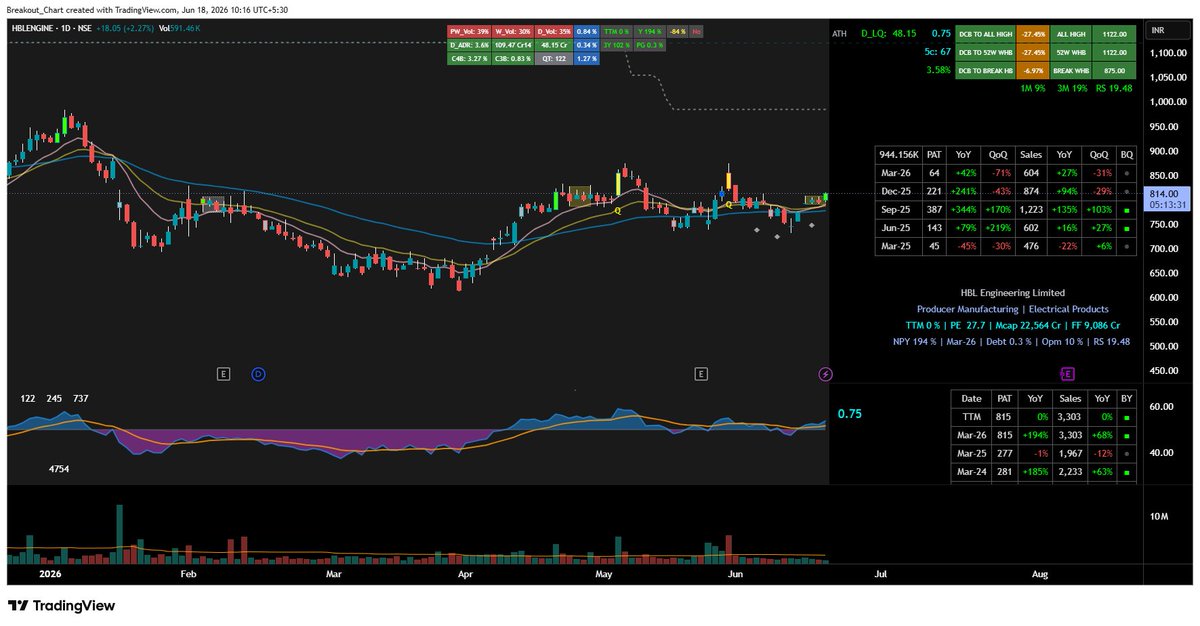The image size is (1200, 626).
Task: Click the green BY square in Mar-24 row
Action: [1127, 472]
